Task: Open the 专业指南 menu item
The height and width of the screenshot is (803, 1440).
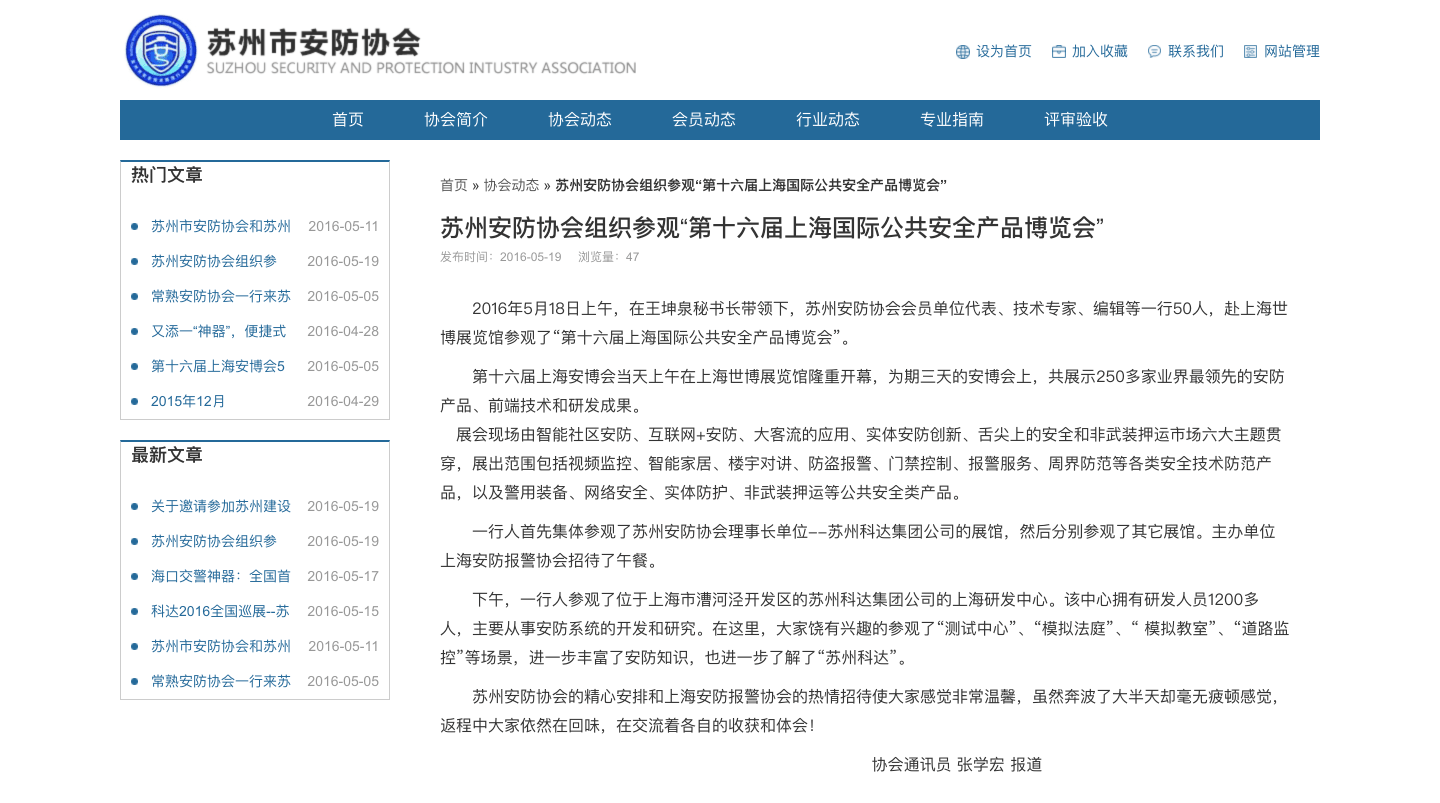Action: click(x=952, y=120)
